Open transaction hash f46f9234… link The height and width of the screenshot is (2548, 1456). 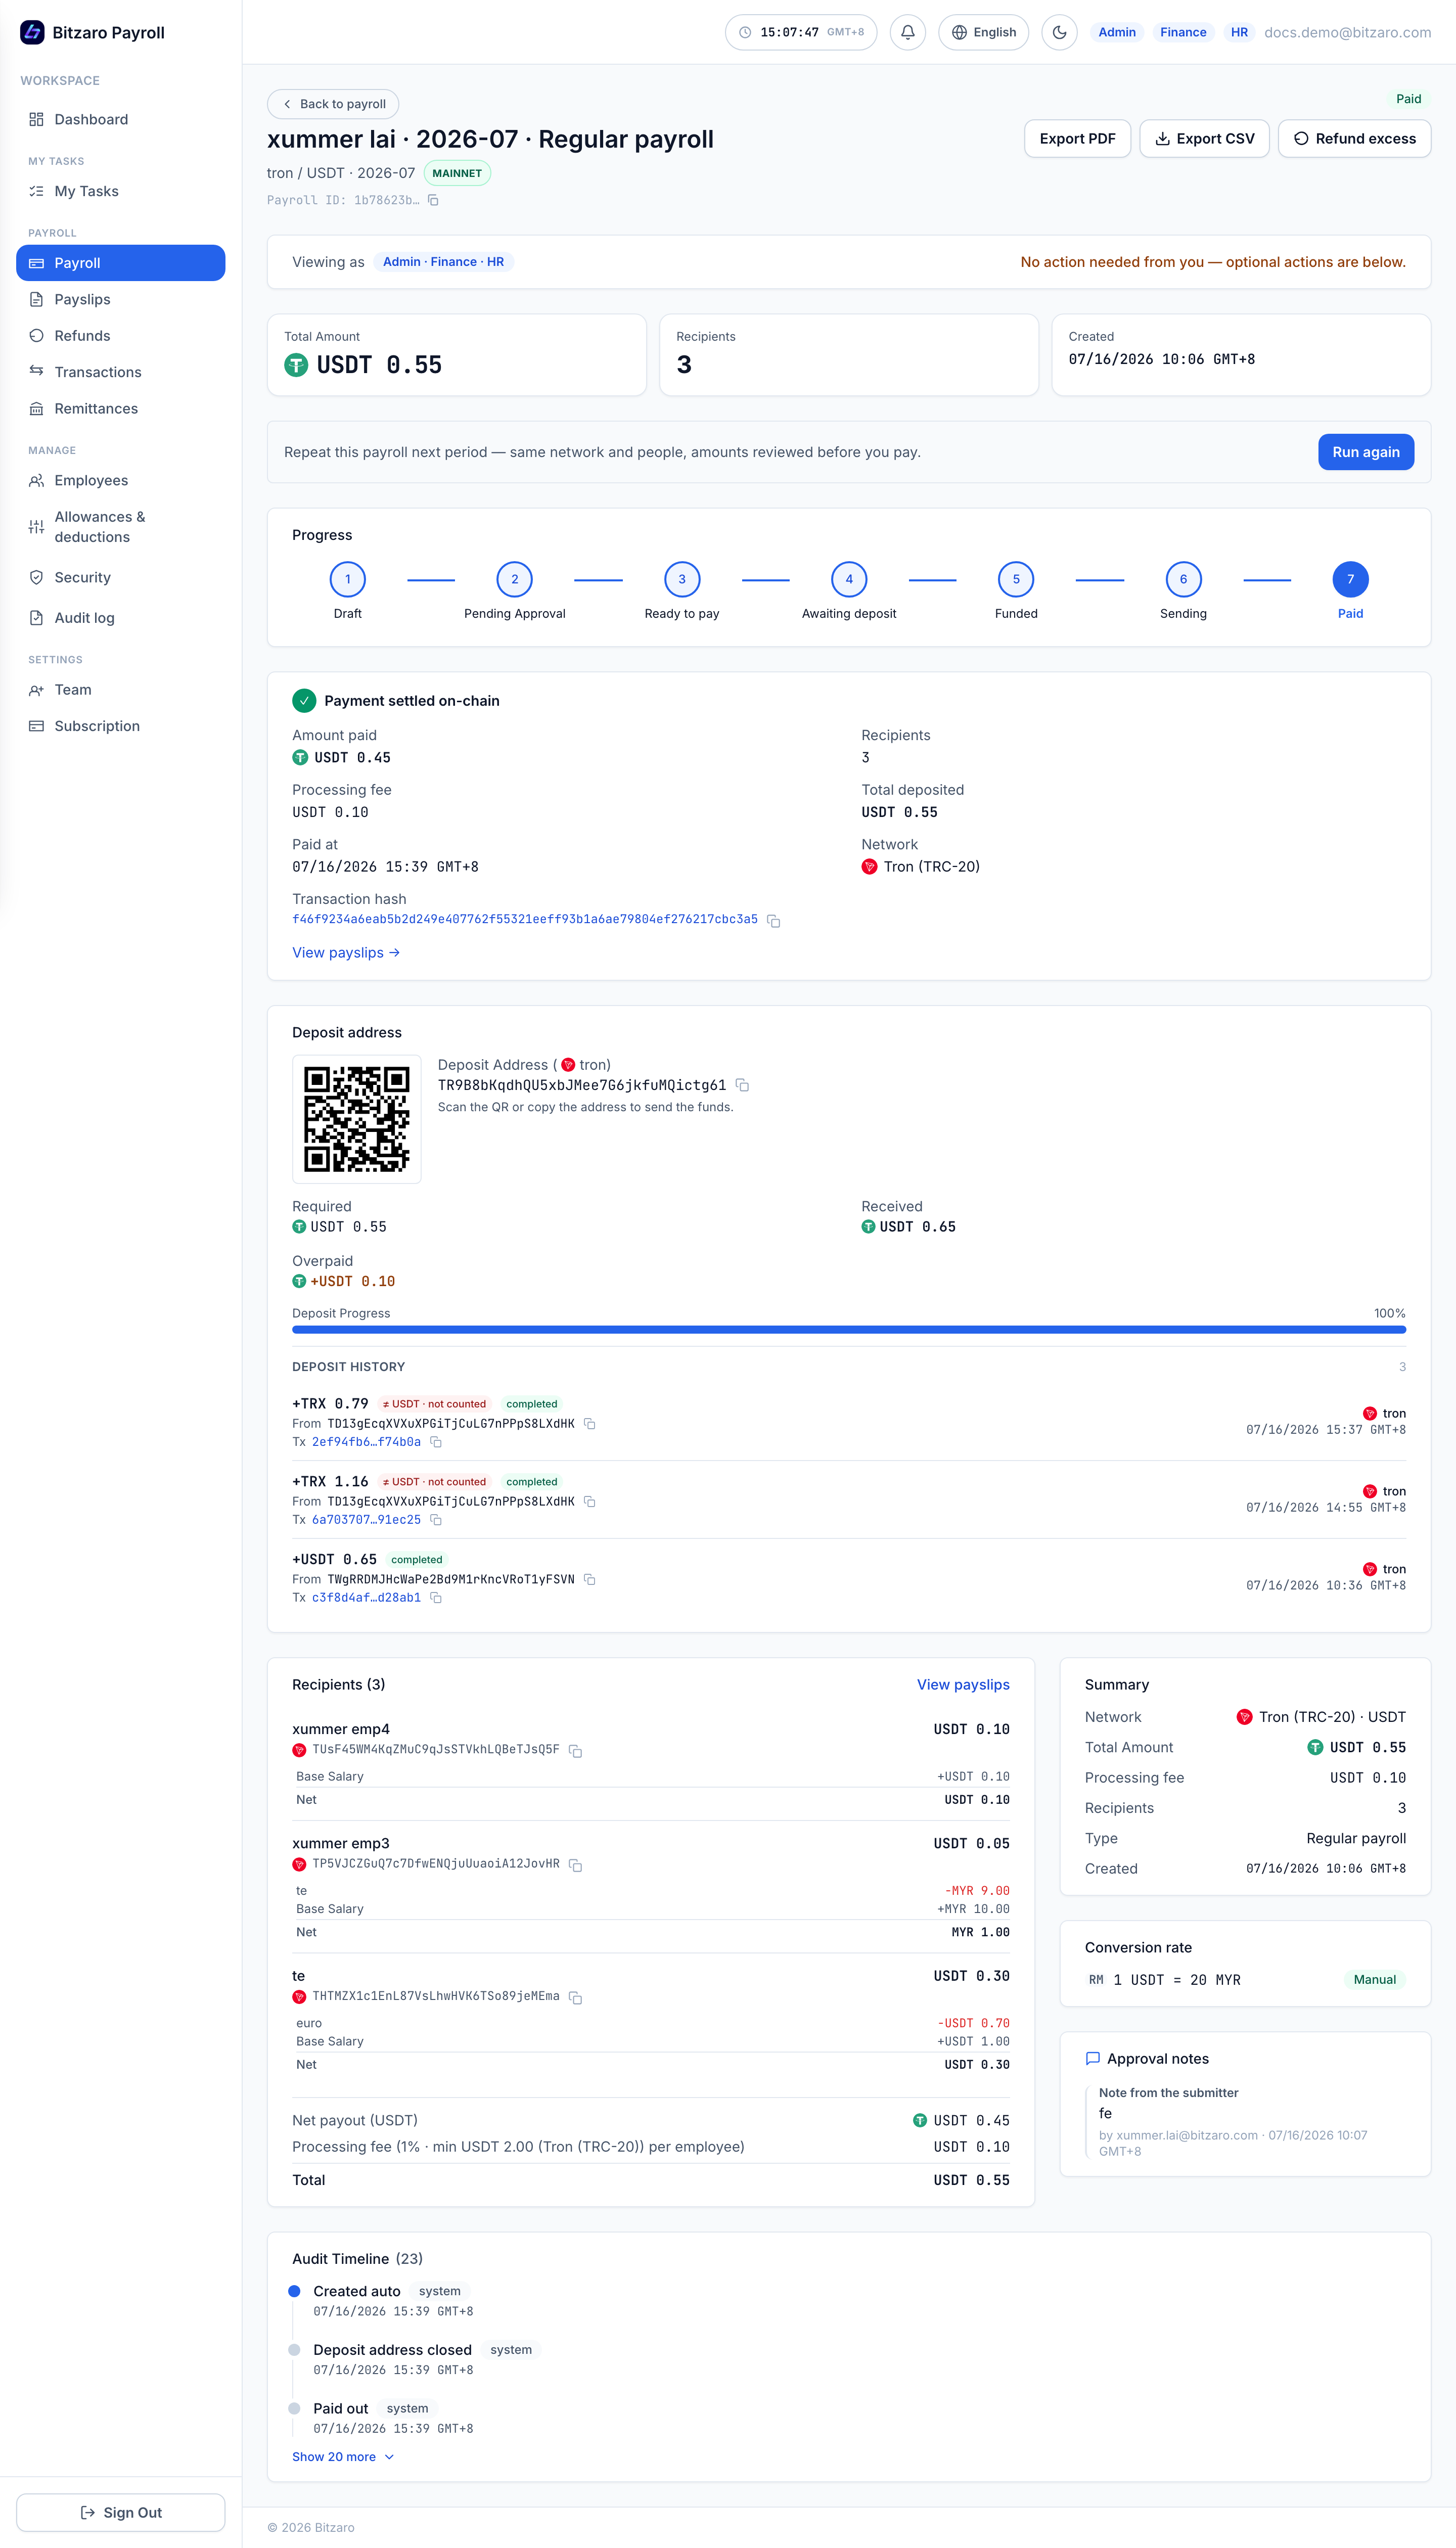pos(525,919)
